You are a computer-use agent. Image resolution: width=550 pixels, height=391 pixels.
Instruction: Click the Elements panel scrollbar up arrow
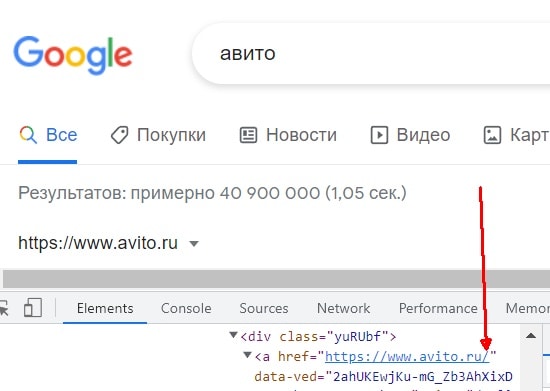coord(531,336)
